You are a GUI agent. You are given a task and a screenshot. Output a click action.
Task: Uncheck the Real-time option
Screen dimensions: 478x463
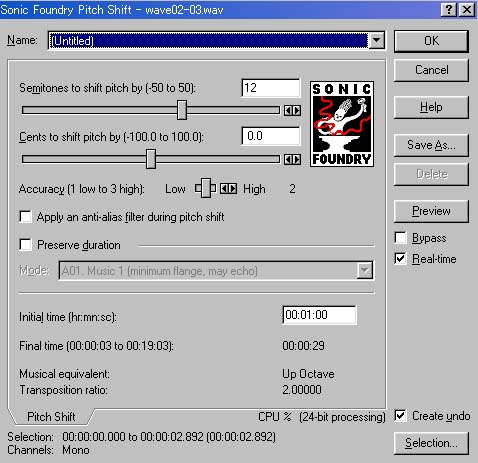pyautogui.click(x=400, y=259)
